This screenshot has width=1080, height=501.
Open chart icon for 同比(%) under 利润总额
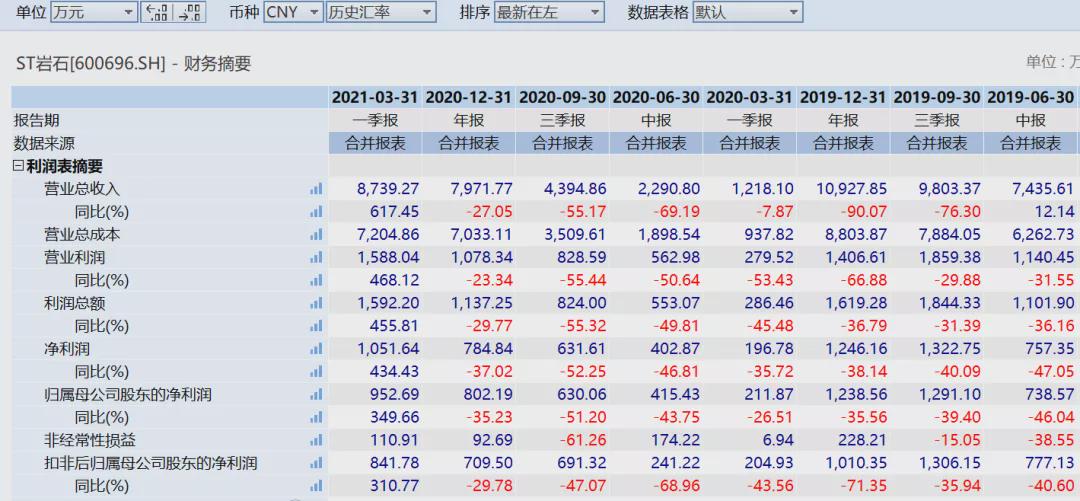[316, 326]
